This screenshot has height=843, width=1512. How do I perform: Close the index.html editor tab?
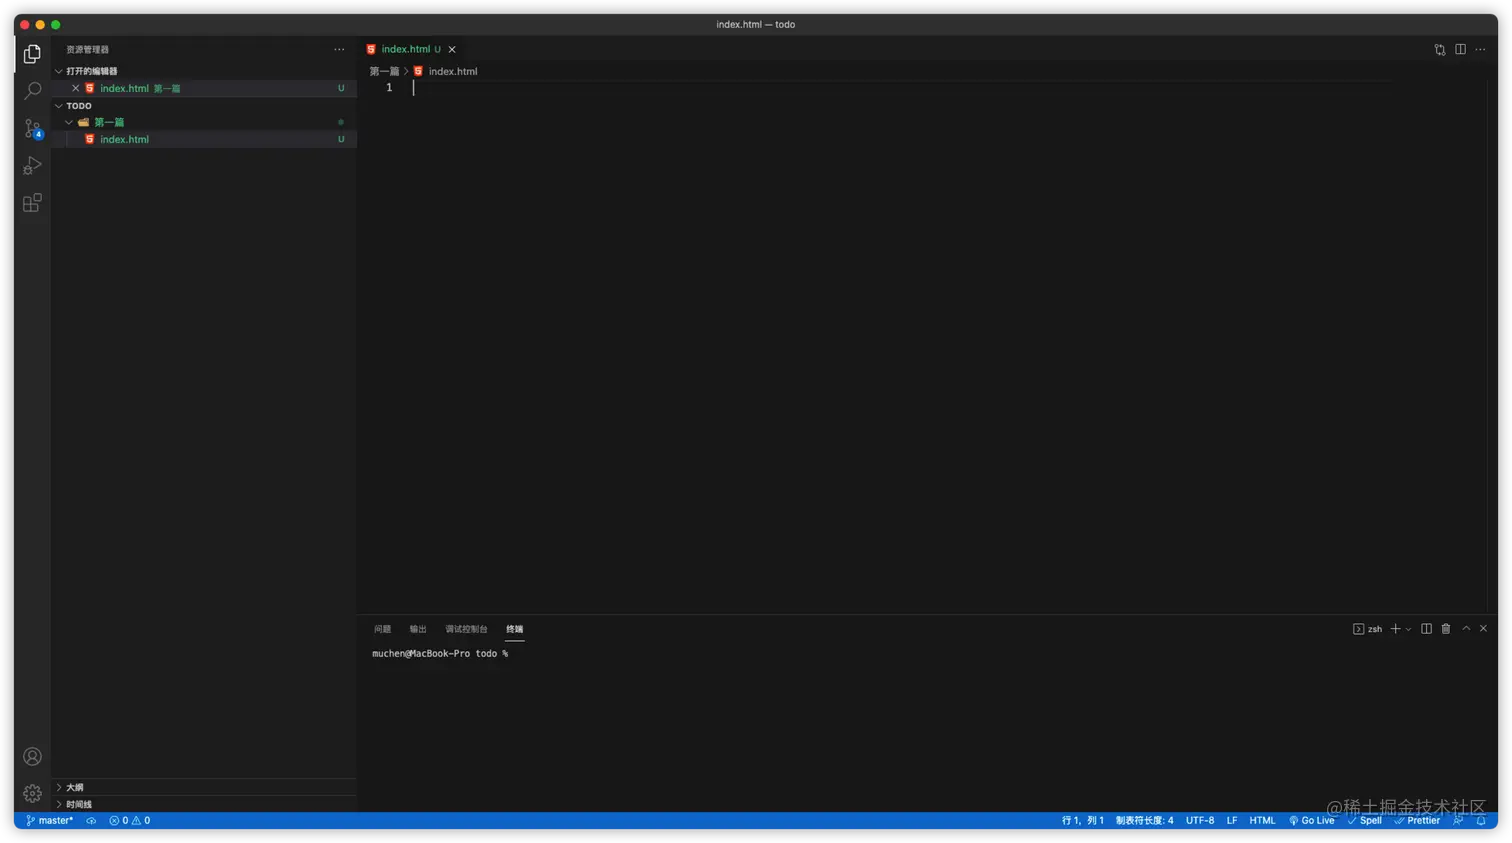coord(452,49)
